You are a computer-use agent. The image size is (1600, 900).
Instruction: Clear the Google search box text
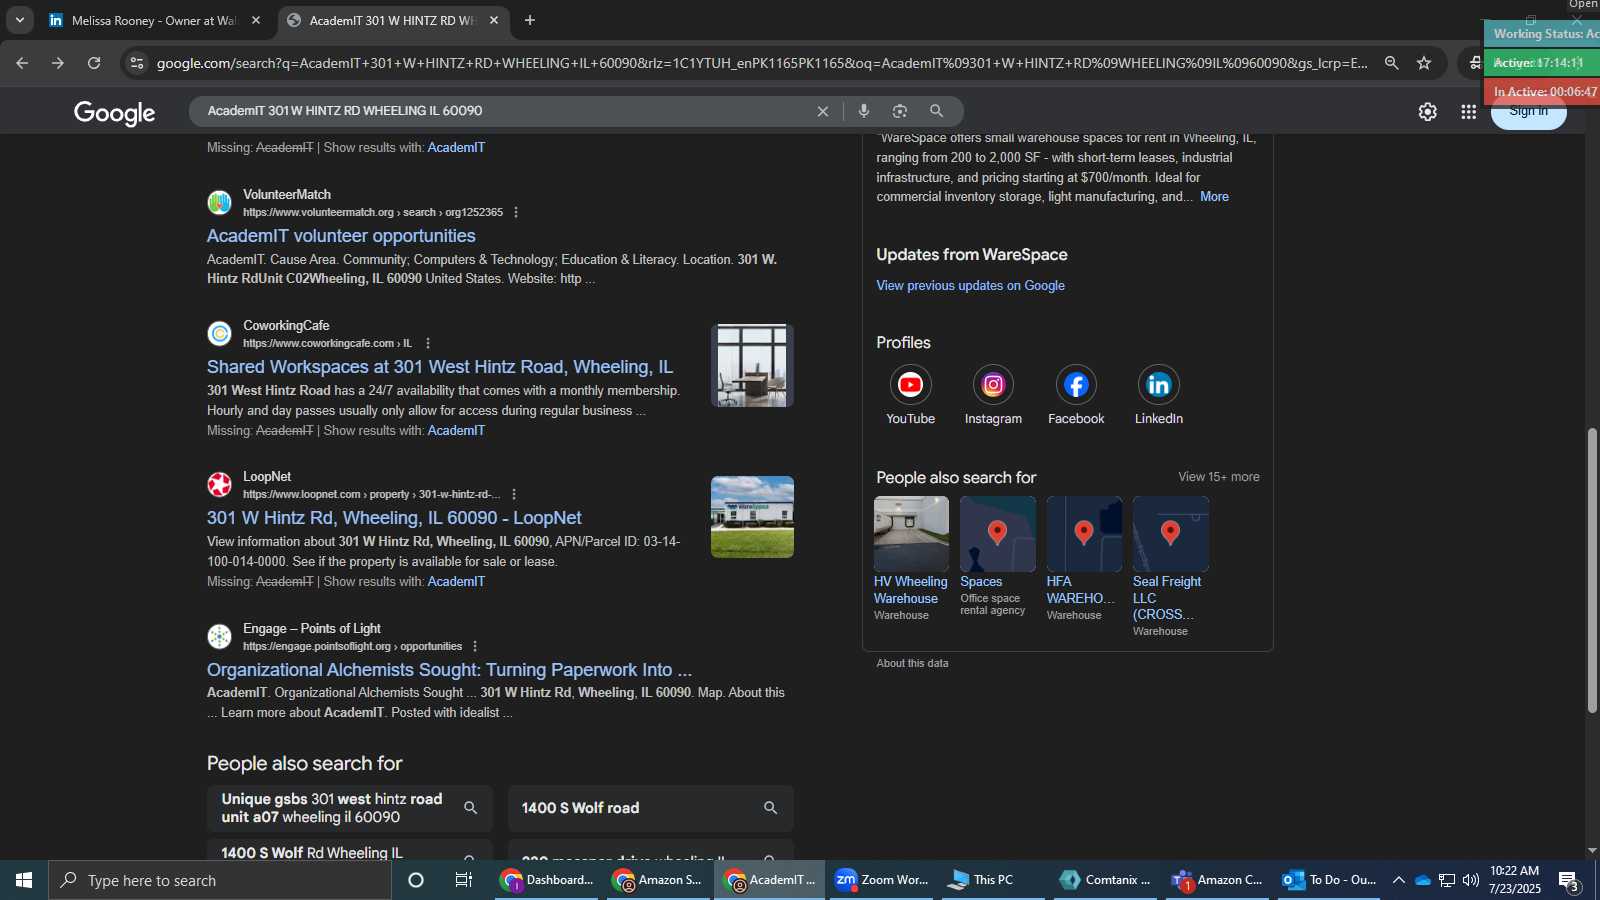pos(823,111)
